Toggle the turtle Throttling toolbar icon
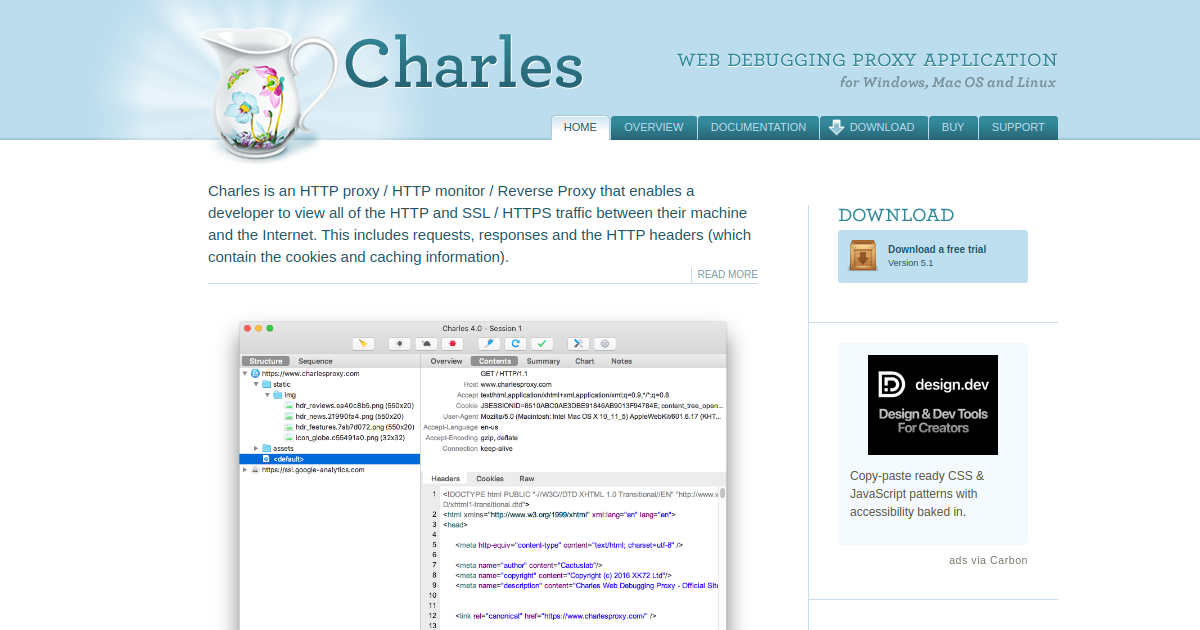The image size is (1200, 630). point(426,343)
